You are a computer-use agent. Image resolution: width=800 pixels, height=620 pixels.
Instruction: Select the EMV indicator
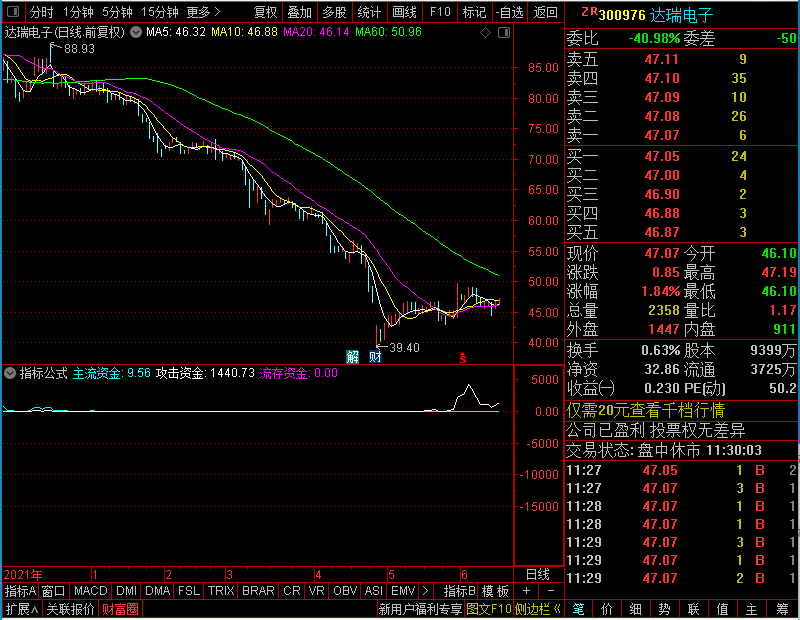coord(403,591)
